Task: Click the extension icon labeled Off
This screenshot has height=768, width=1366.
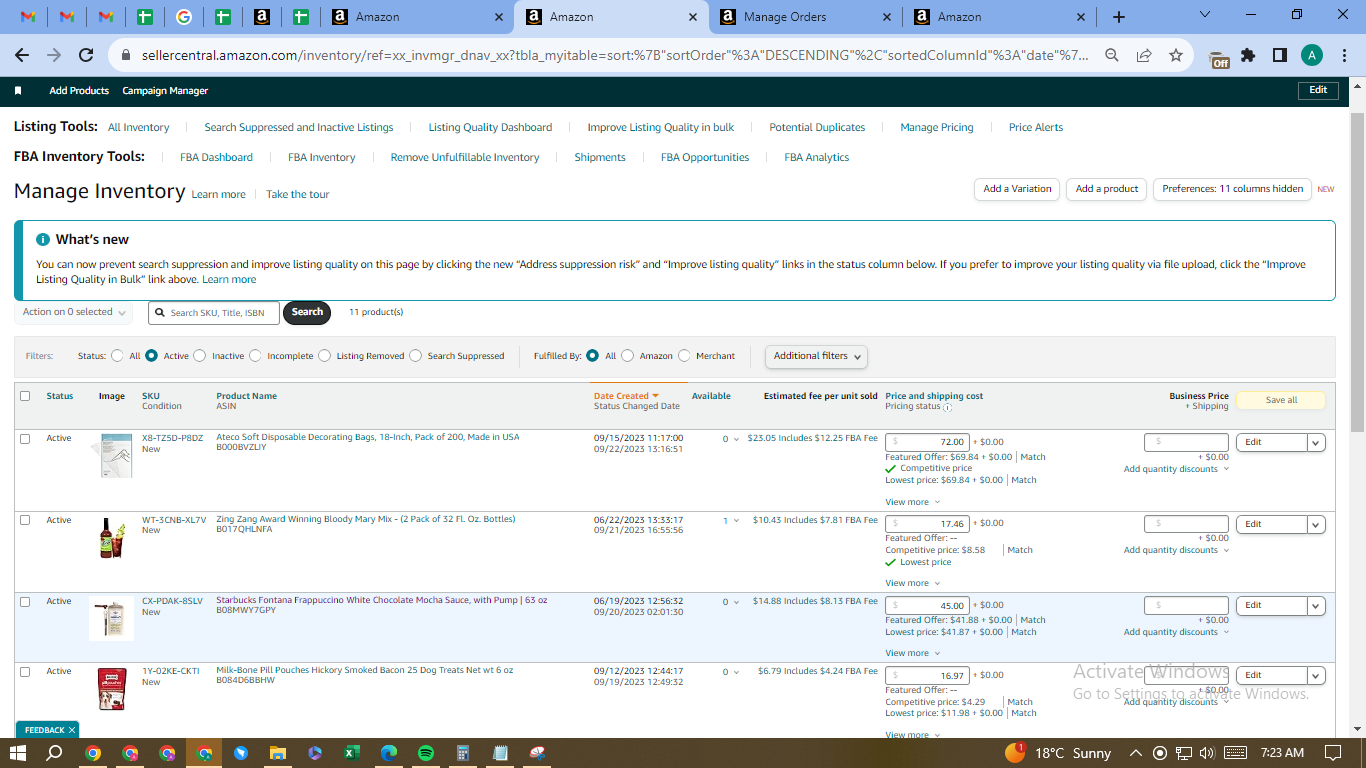Action: [x=1219, y=58]
